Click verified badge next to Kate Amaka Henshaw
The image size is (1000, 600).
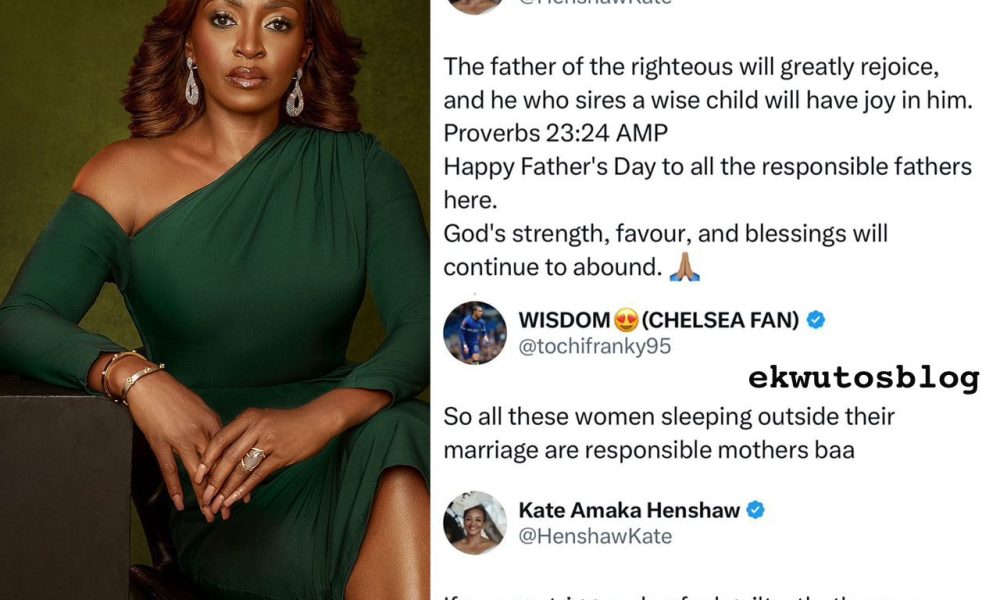coord(756,510)
